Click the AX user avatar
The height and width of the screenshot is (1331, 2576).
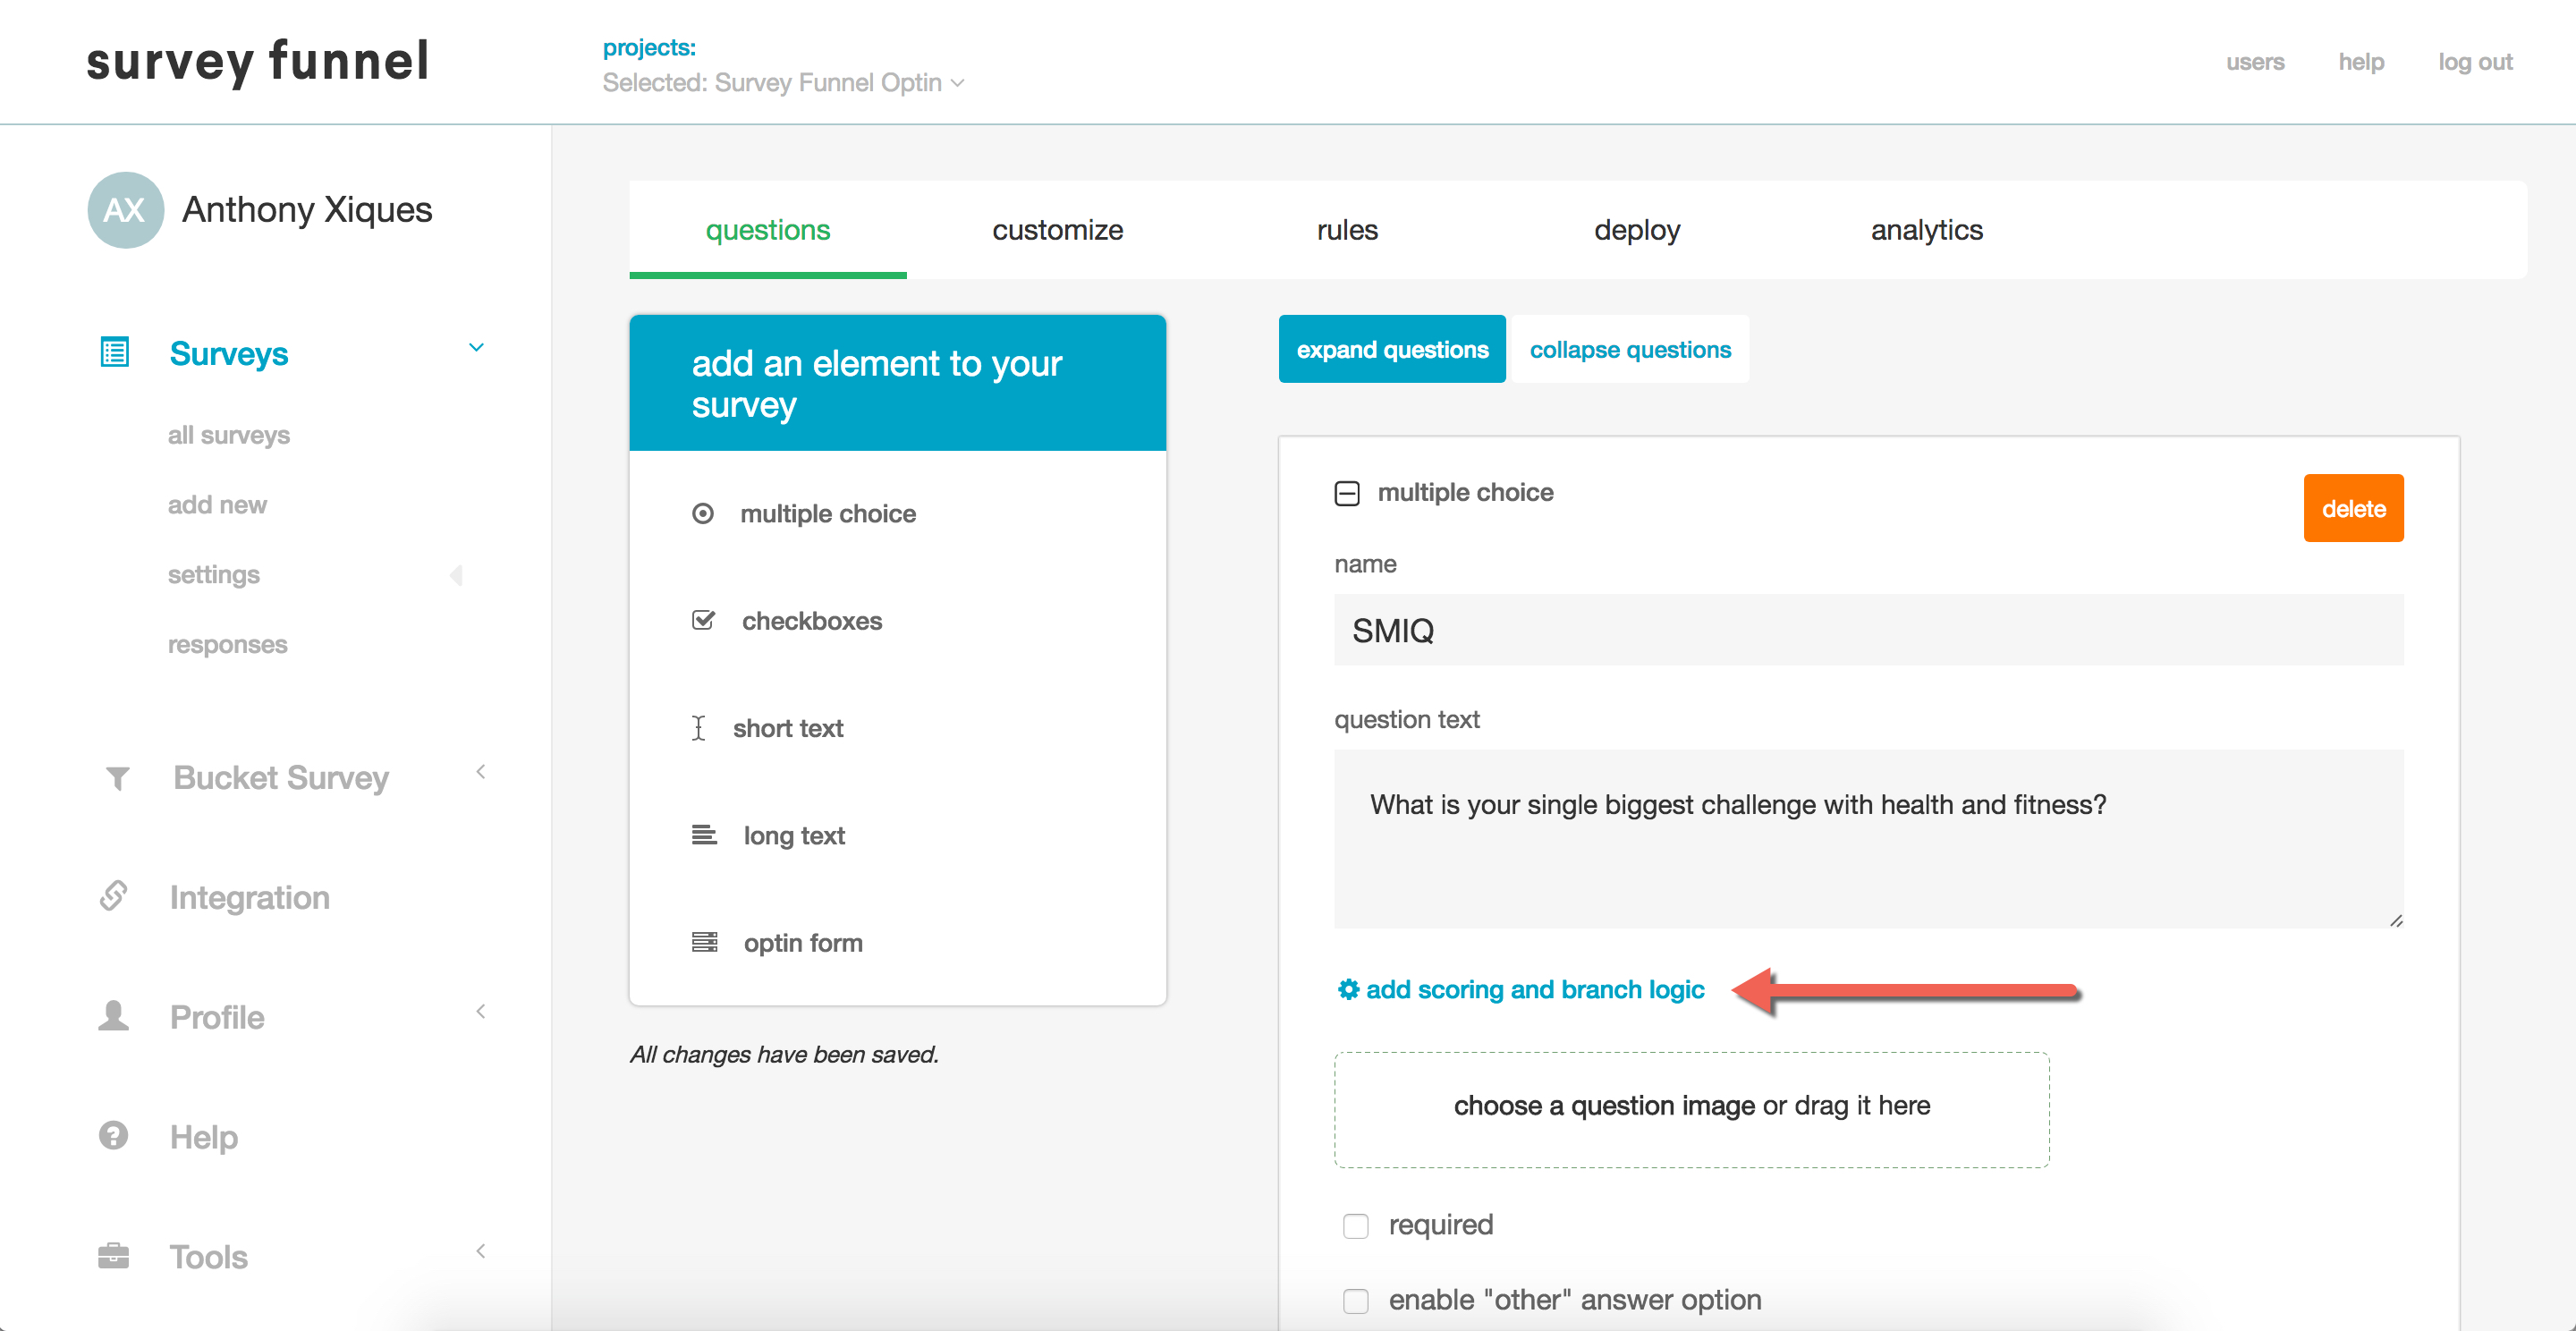(125, 210)
